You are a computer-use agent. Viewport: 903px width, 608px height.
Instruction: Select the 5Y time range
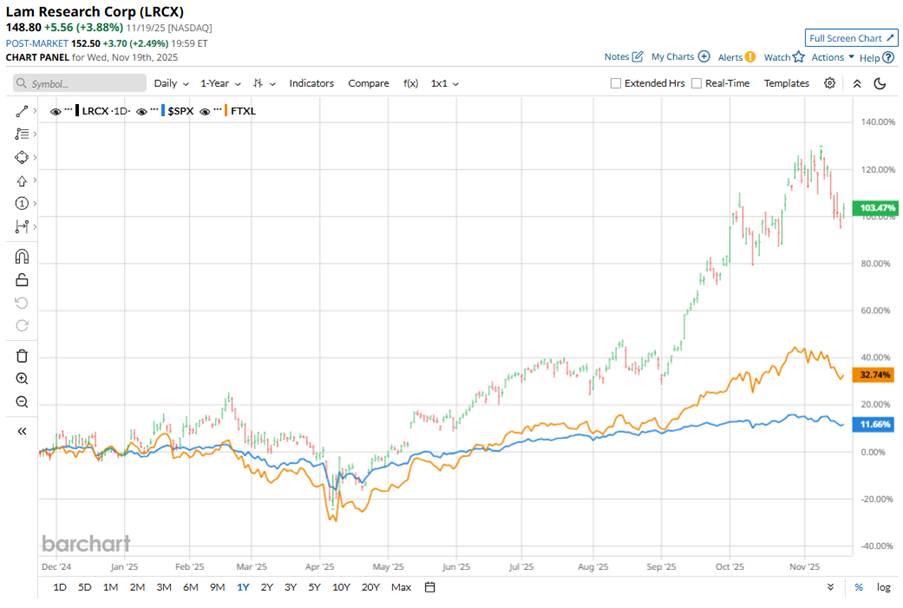pyautogui.click(x=315, y=587)
